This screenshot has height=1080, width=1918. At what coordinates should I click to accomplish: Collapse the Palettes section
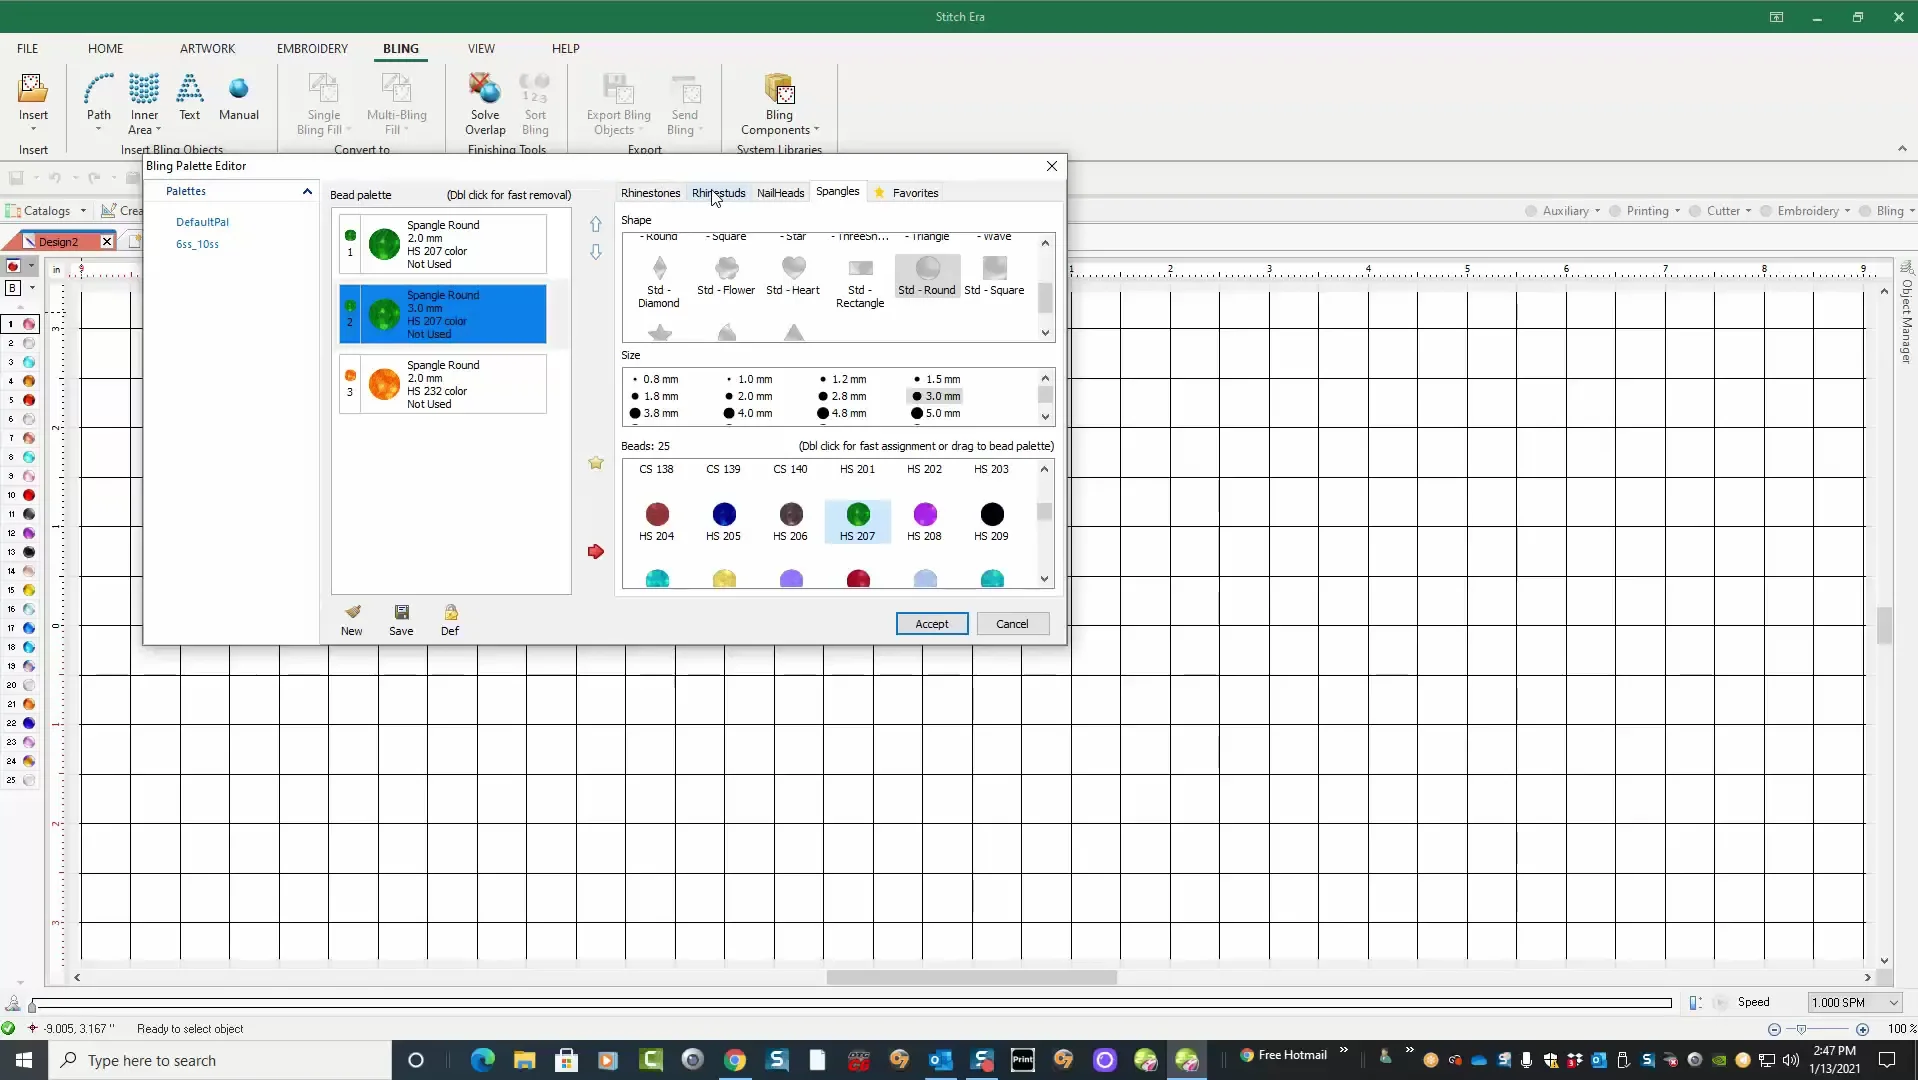click(x=307, y=191)
